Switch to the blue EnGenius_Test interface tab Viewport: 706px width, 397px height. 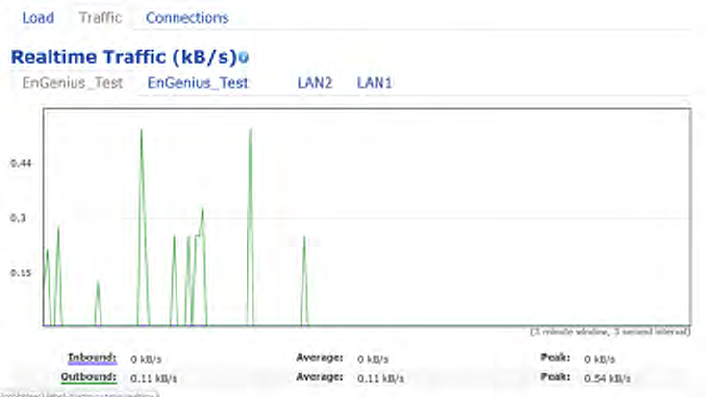198,83
